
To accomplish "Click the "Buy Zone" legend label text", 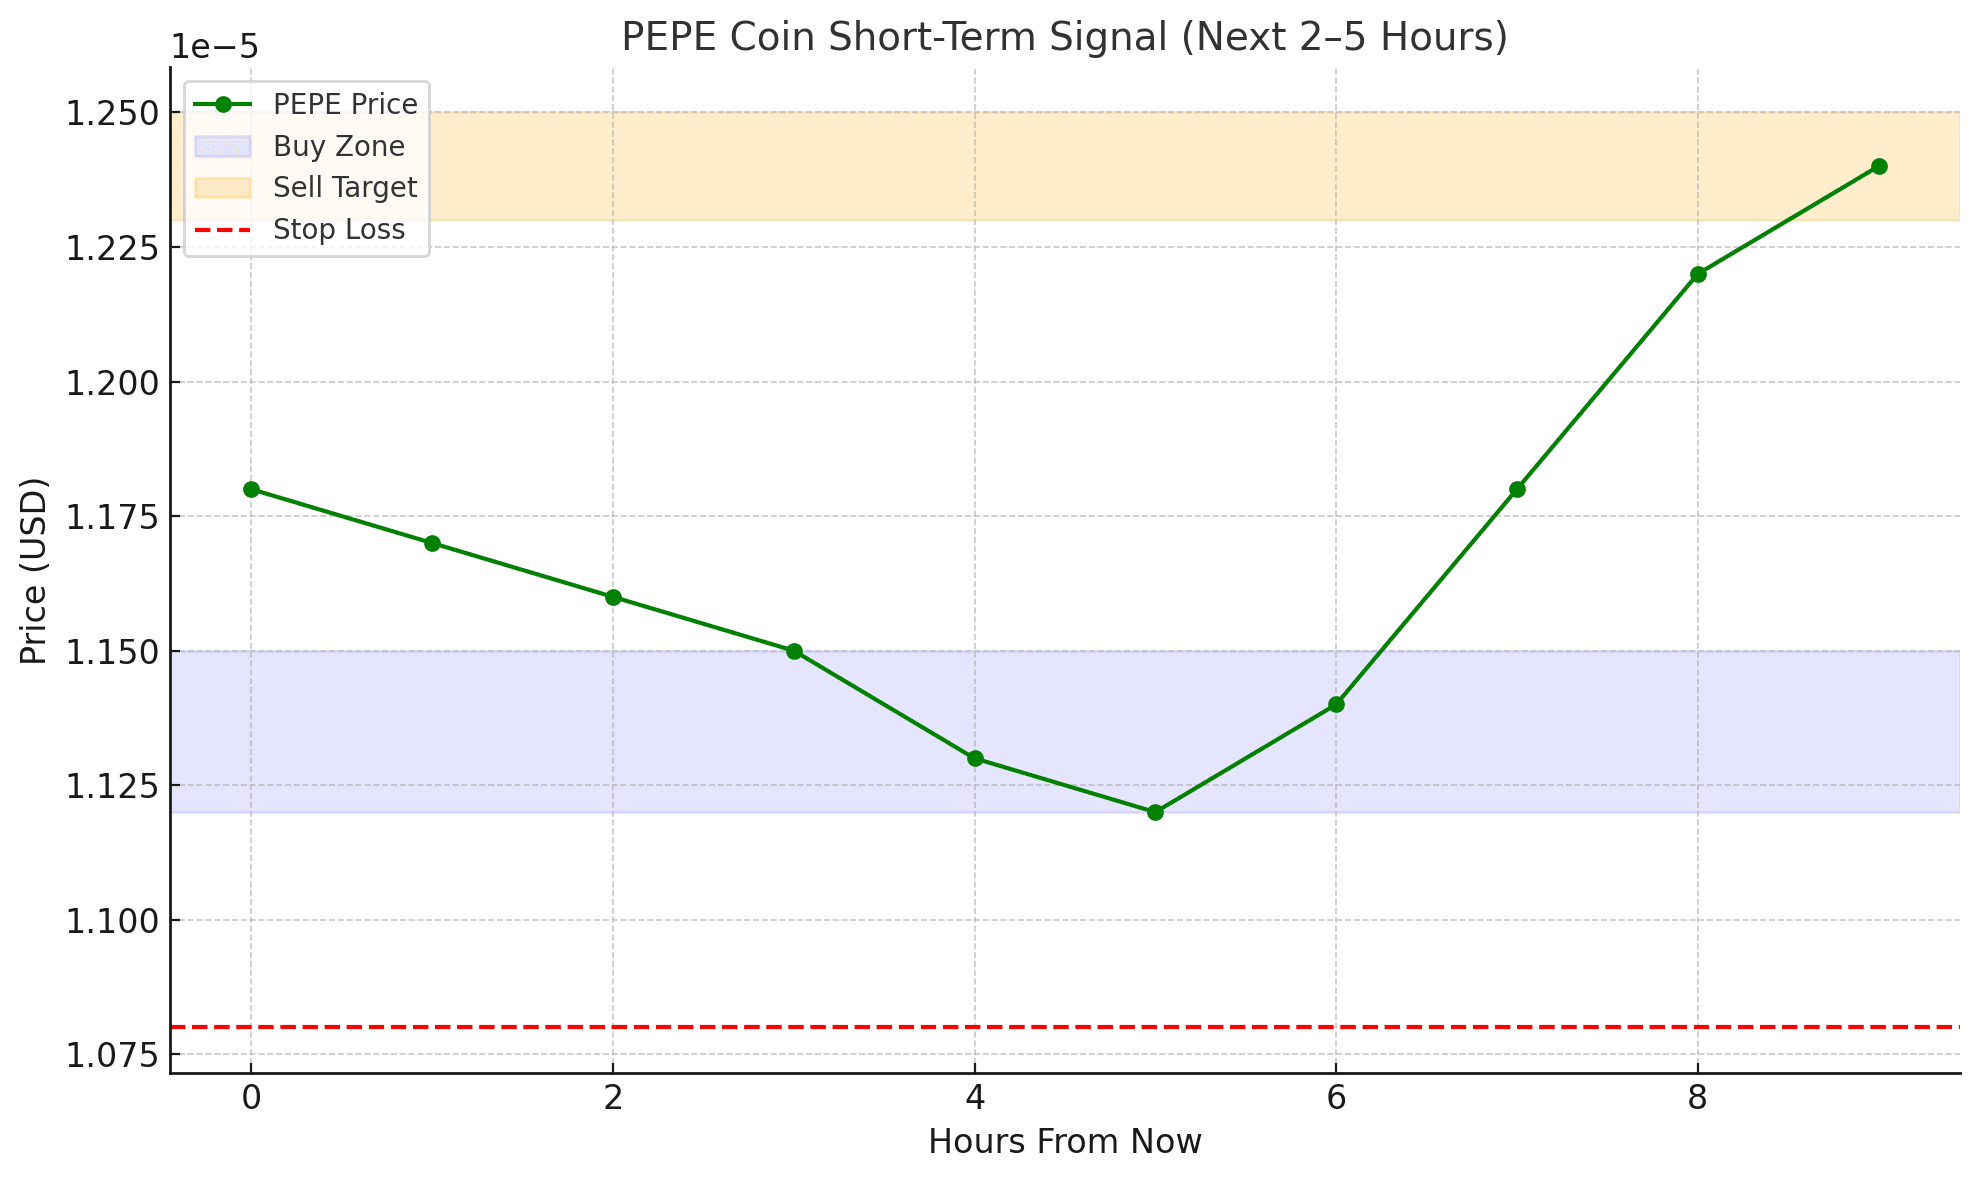I will tap(339, 147).
